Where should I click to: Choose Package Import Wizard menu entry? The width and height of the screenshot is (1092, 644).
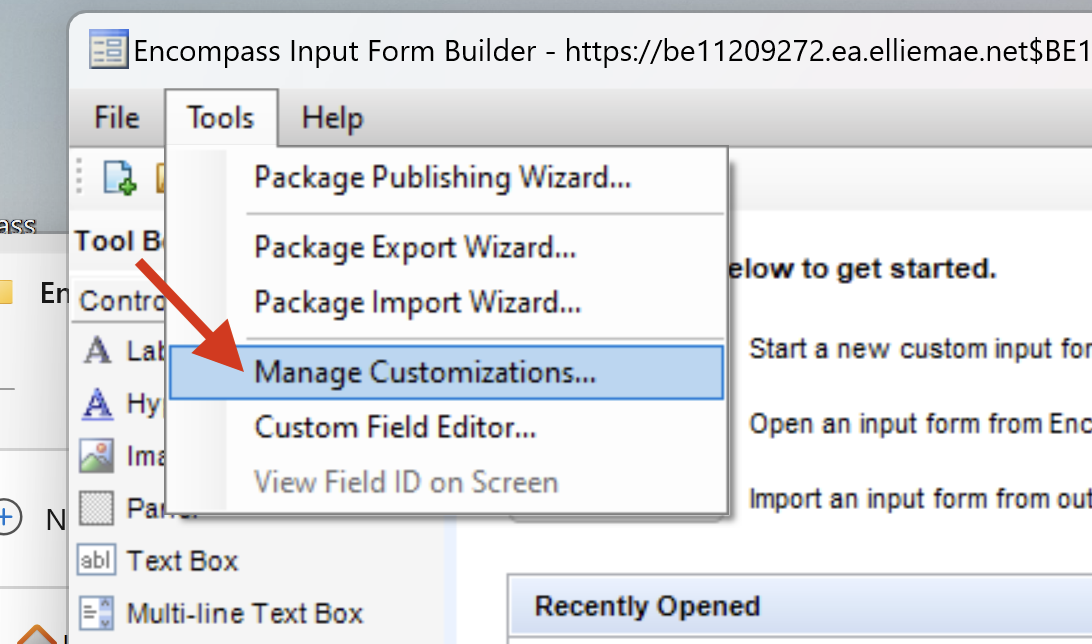[x=417, y=301]
